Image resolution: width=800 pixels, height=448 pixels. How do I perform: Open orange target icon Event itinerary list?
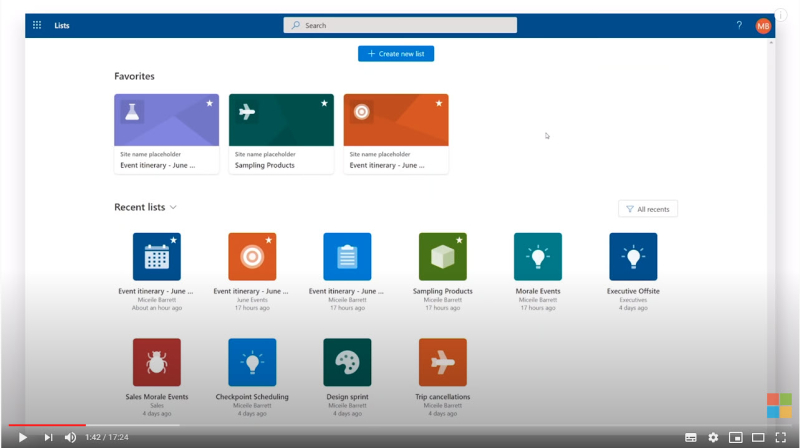click(x=252, y=257)
